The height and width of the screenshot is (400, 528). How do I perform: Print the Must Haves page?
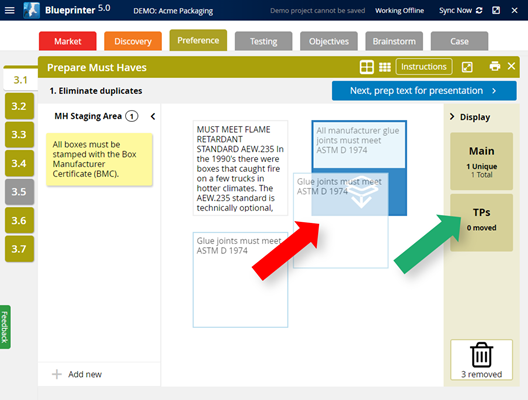click(494, 66)
